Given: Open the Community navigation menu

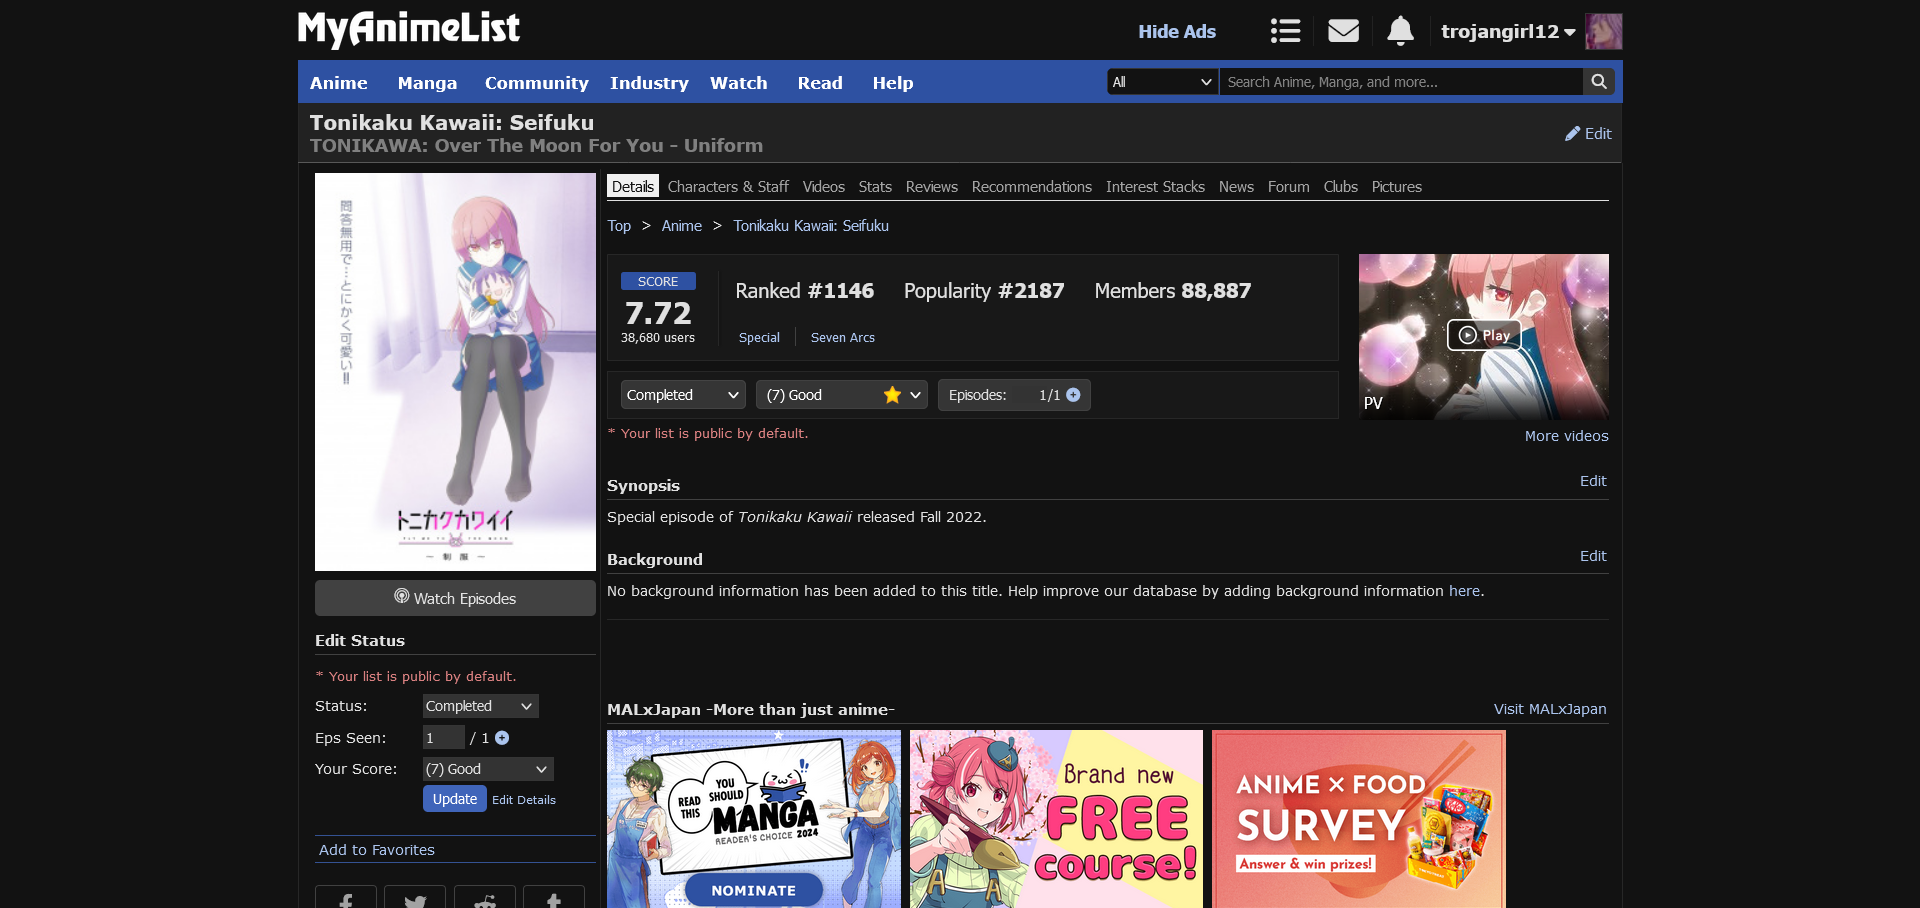Looking at the screenshot, I should (536, 83).
